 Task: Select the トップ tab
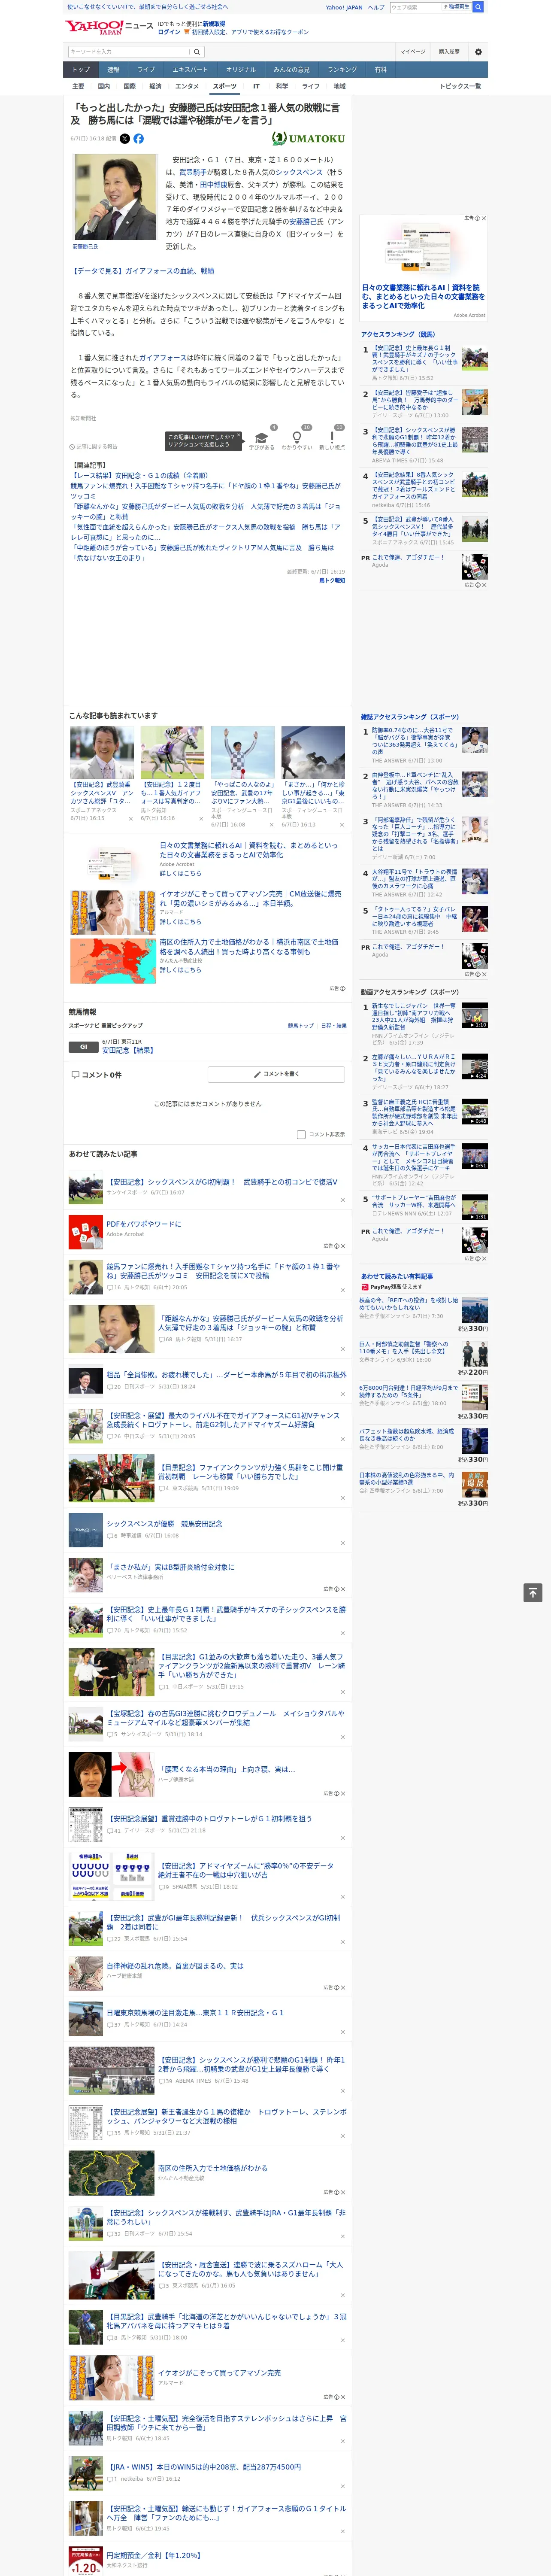click(x=81, y=70)
